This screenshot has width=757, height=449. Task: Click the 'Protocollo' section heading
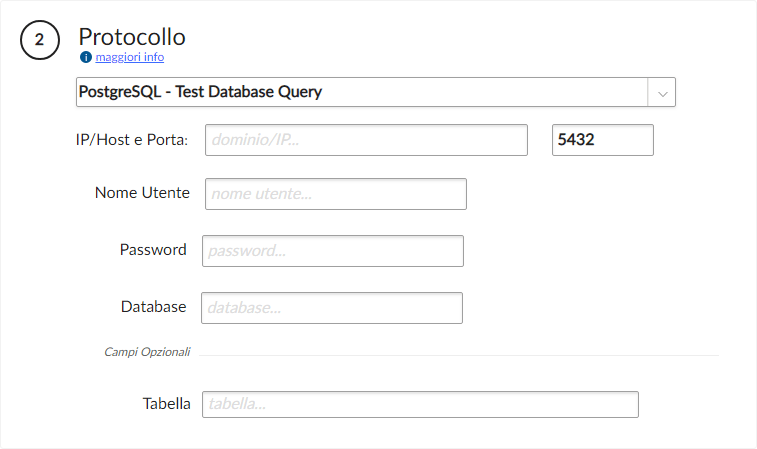[132, 36]
